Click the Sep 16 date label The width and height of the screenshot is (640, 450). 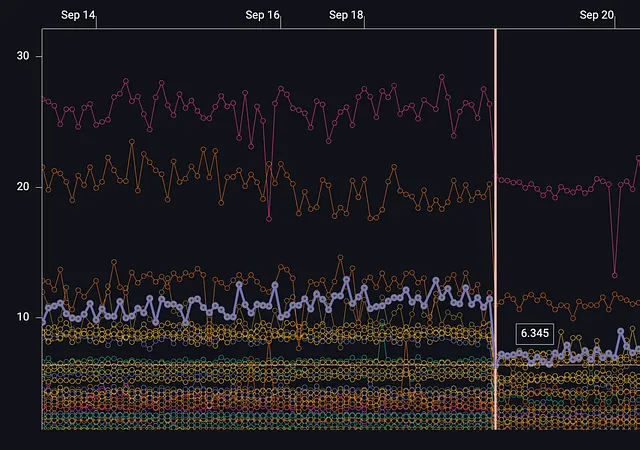[x=262, y=15]
